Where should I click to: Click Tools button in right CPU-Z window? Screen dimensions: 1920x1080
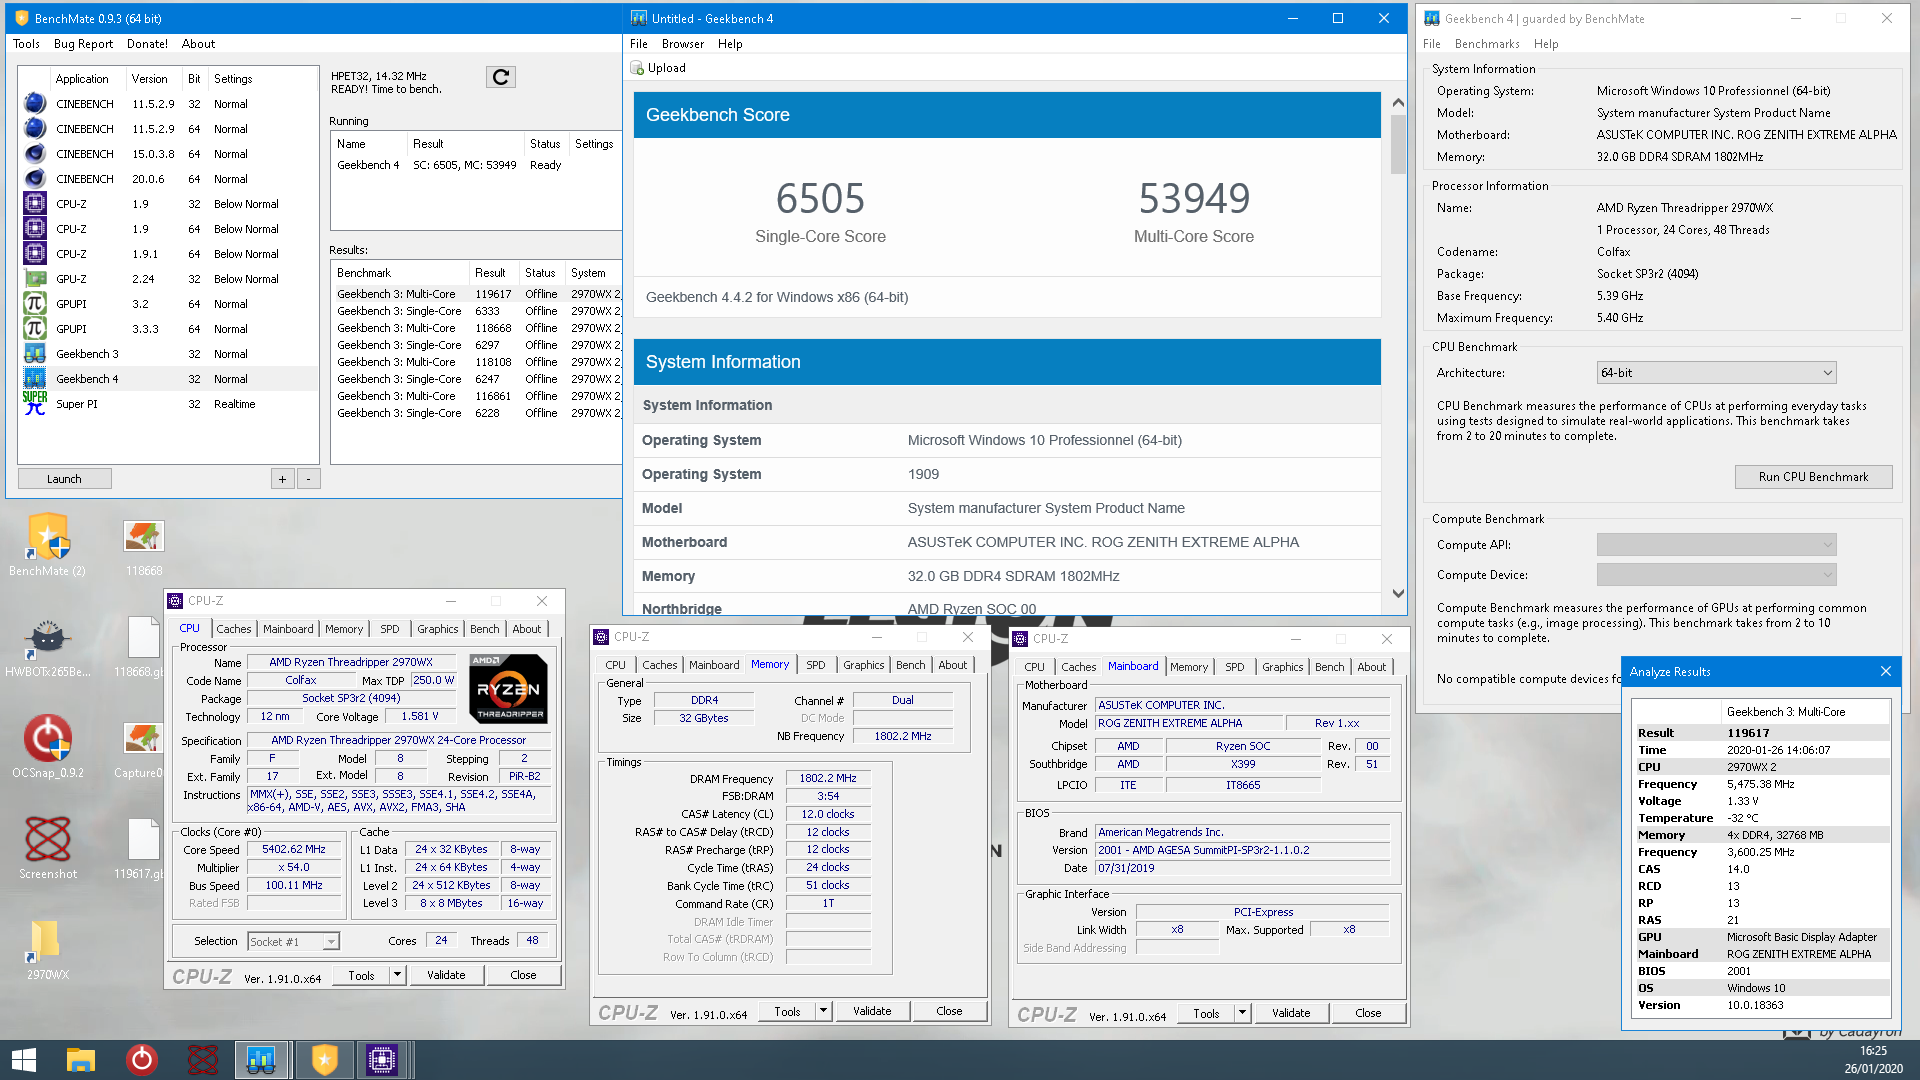tap(1207, 1013)
